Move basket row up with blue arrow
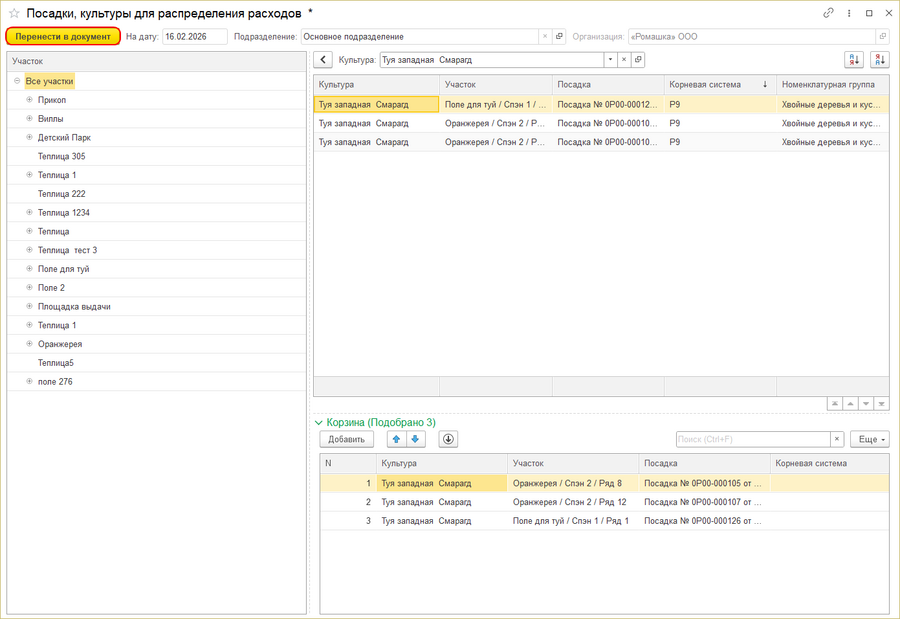The width and height of the screenshot is (900, 619). coord(396,439)
